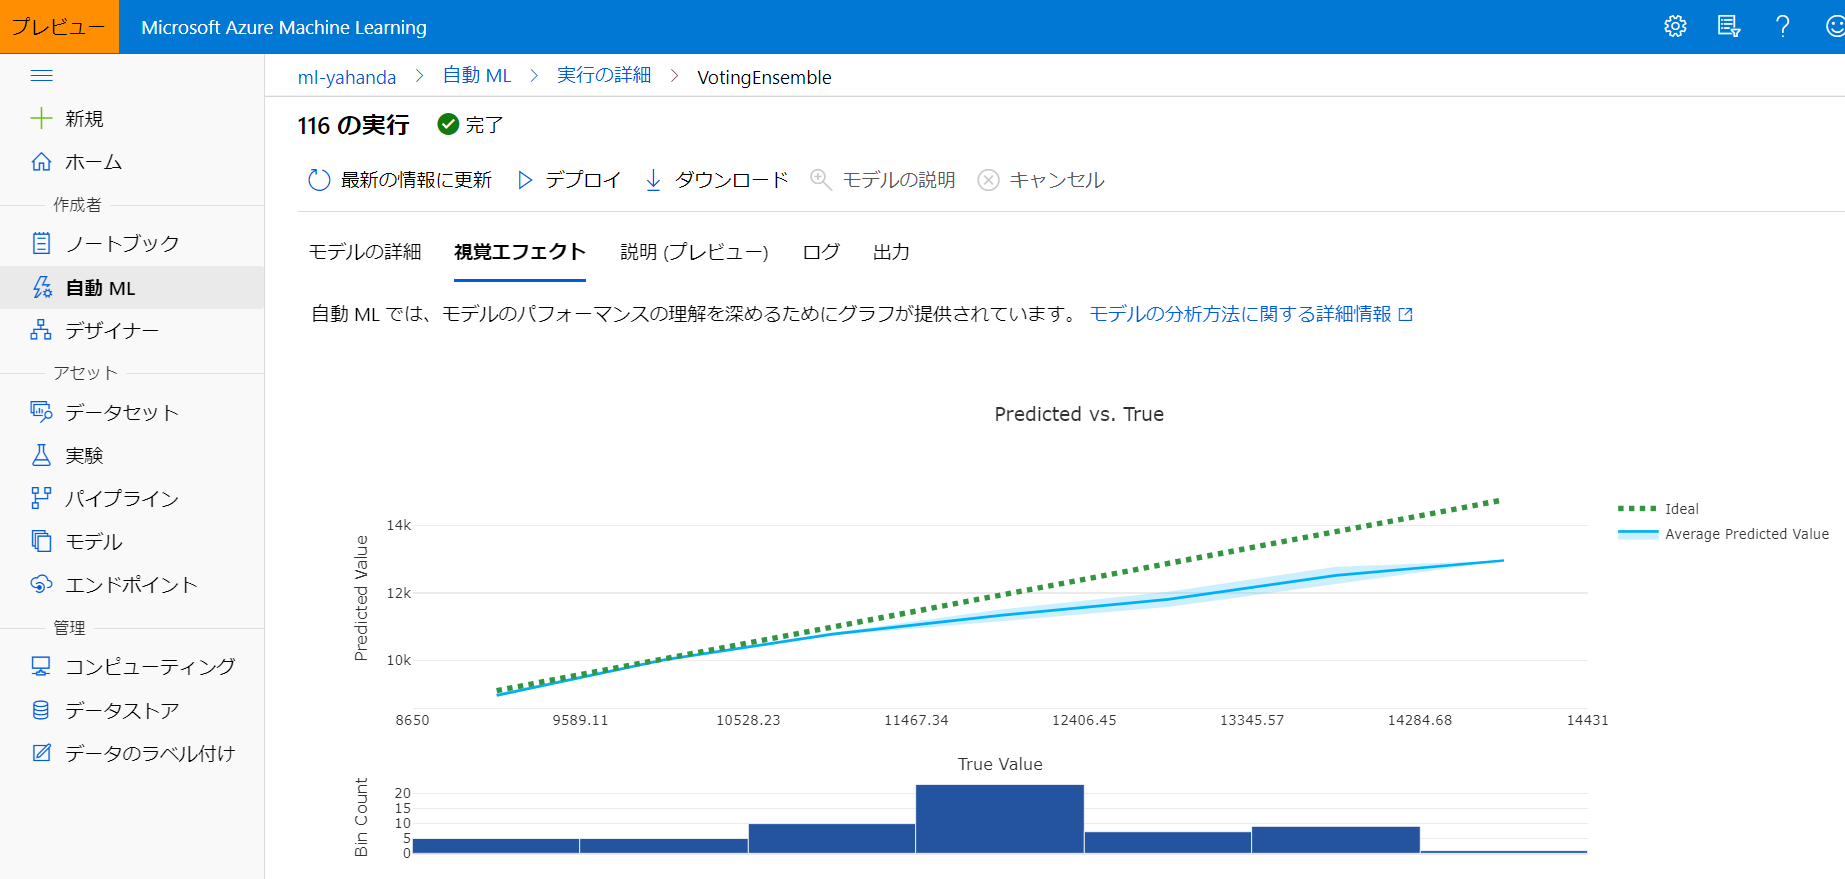Open the settings gear icon

tap(1675, 27)
